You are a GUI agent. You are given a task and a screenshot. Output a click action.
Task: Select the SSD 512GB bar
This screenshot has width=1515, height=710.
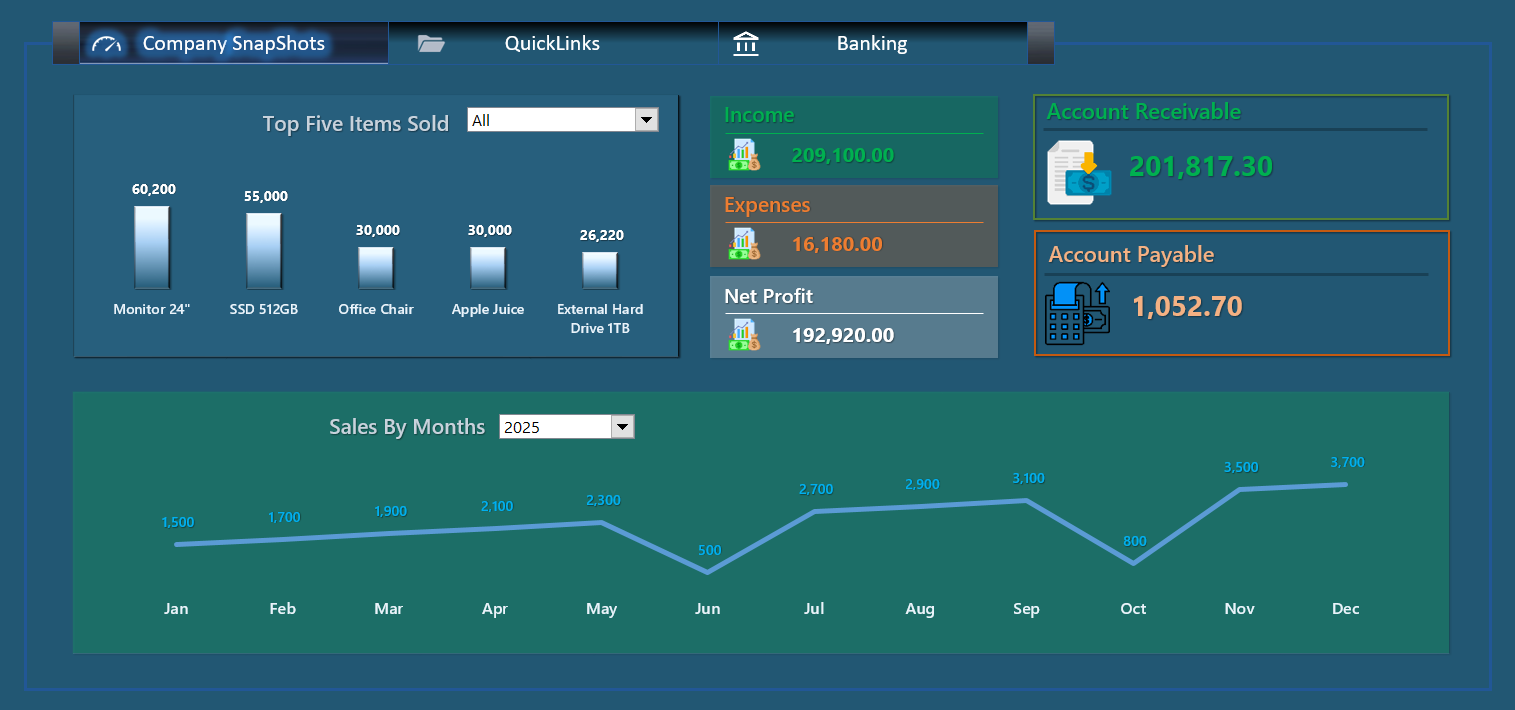[x=264, y=251]
